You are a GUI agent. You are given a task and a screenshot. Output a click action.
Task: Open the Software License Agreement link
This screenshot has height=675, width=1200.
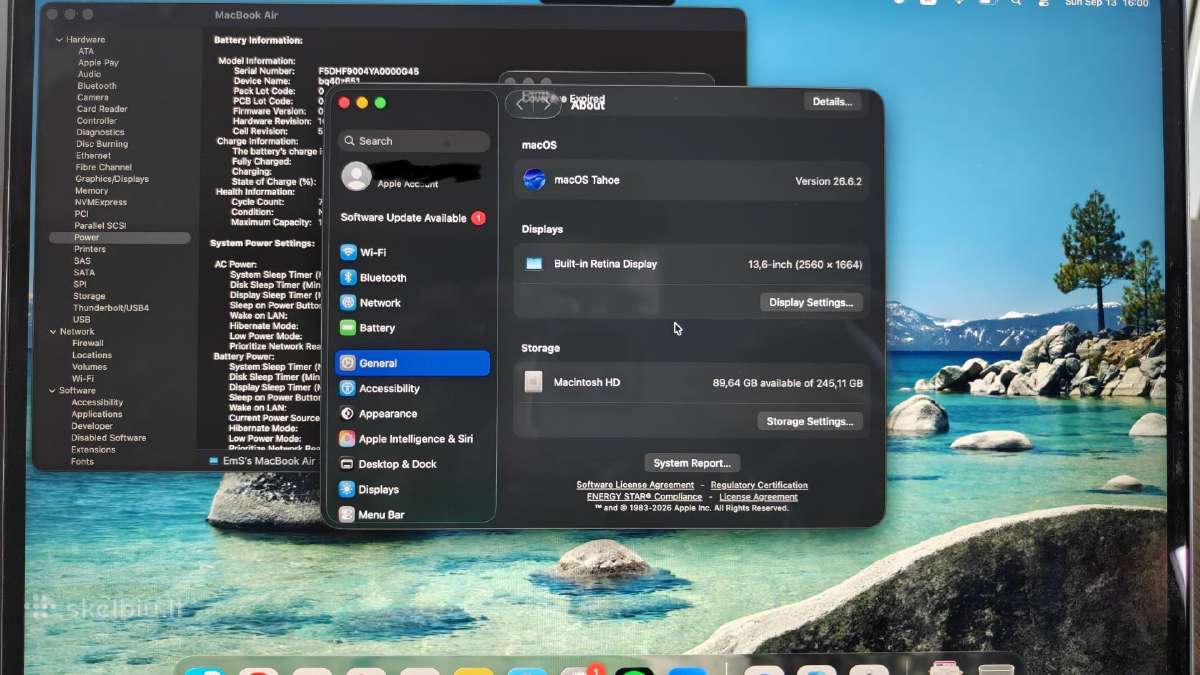(635, 485)
